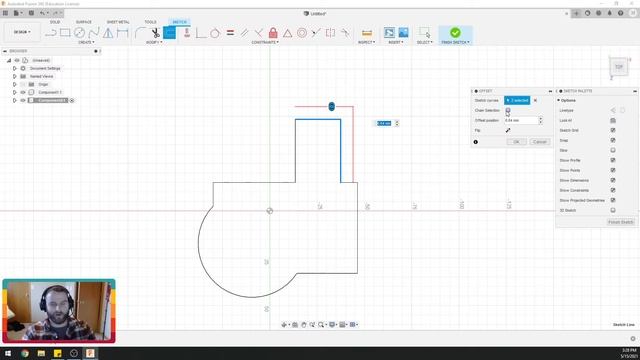Apply the Collinear constraint
Image resolution: width=640 pixels, height=360 pixels.
[316, 33]
